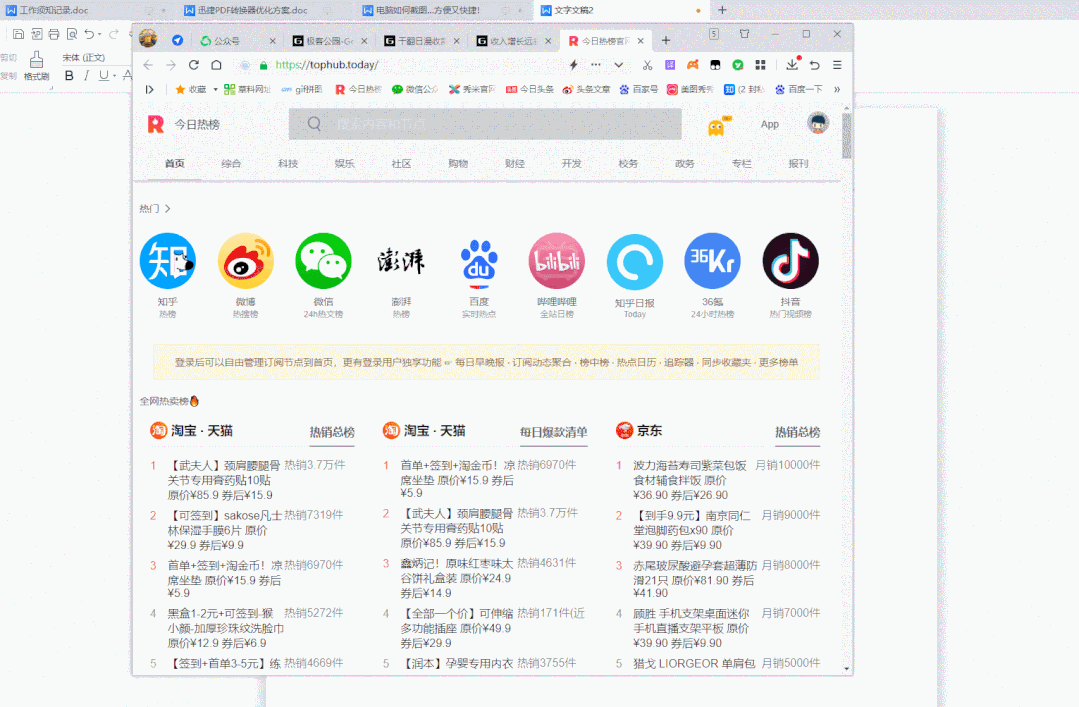This screenshot has width=1079, height=707.
Task: Click the site search input field
Action: click(485, 124)
